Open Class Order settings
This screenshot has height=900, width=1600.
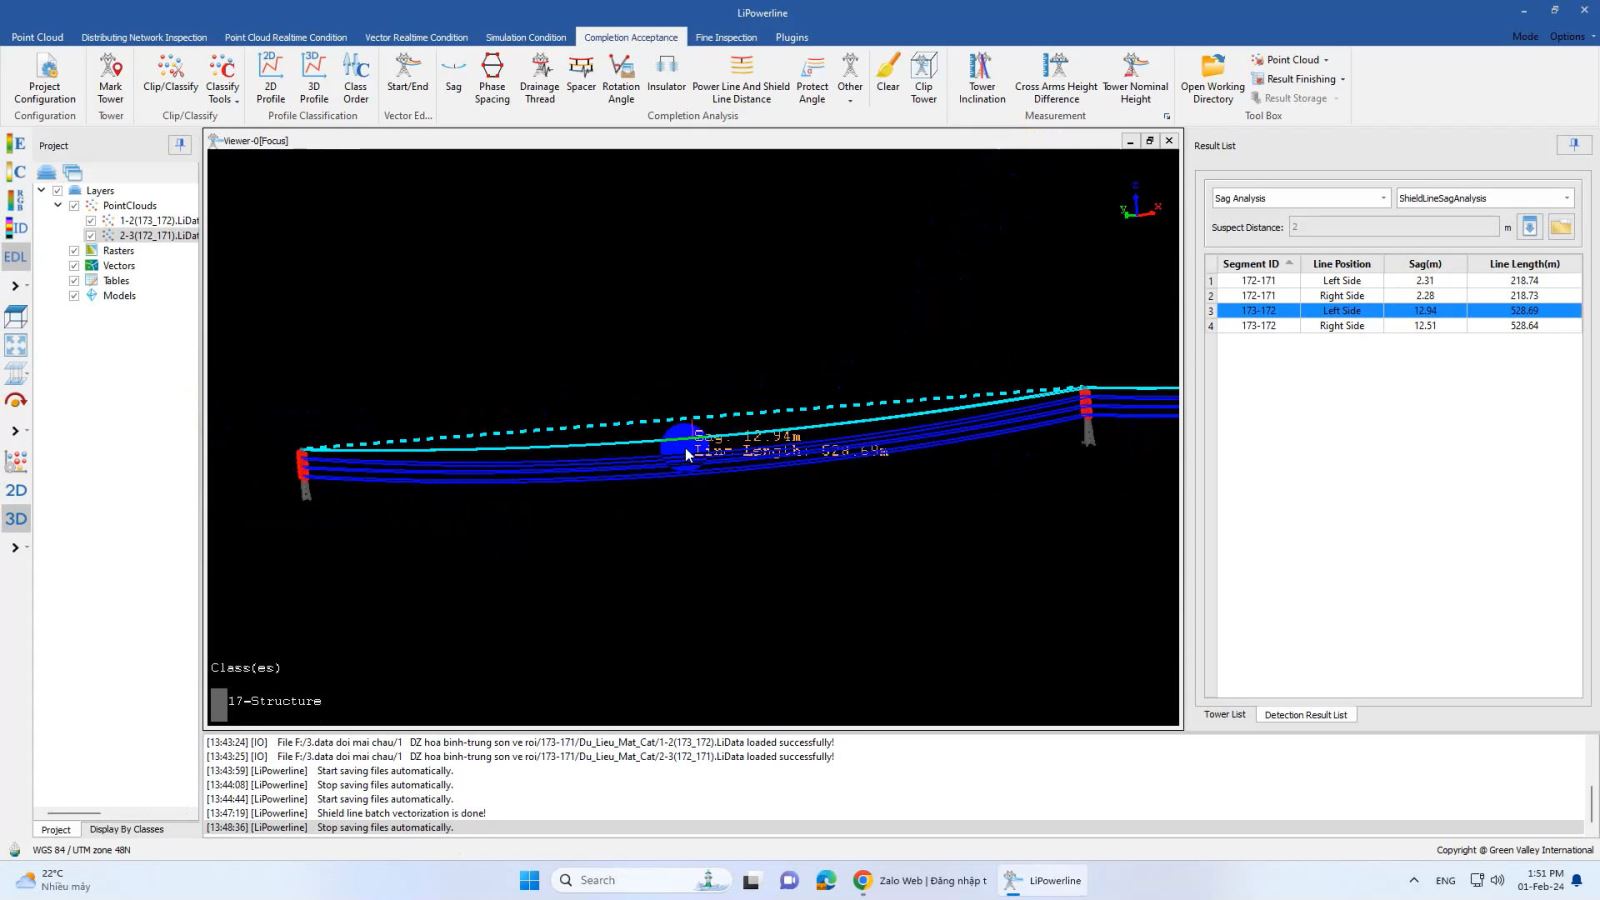356,79
